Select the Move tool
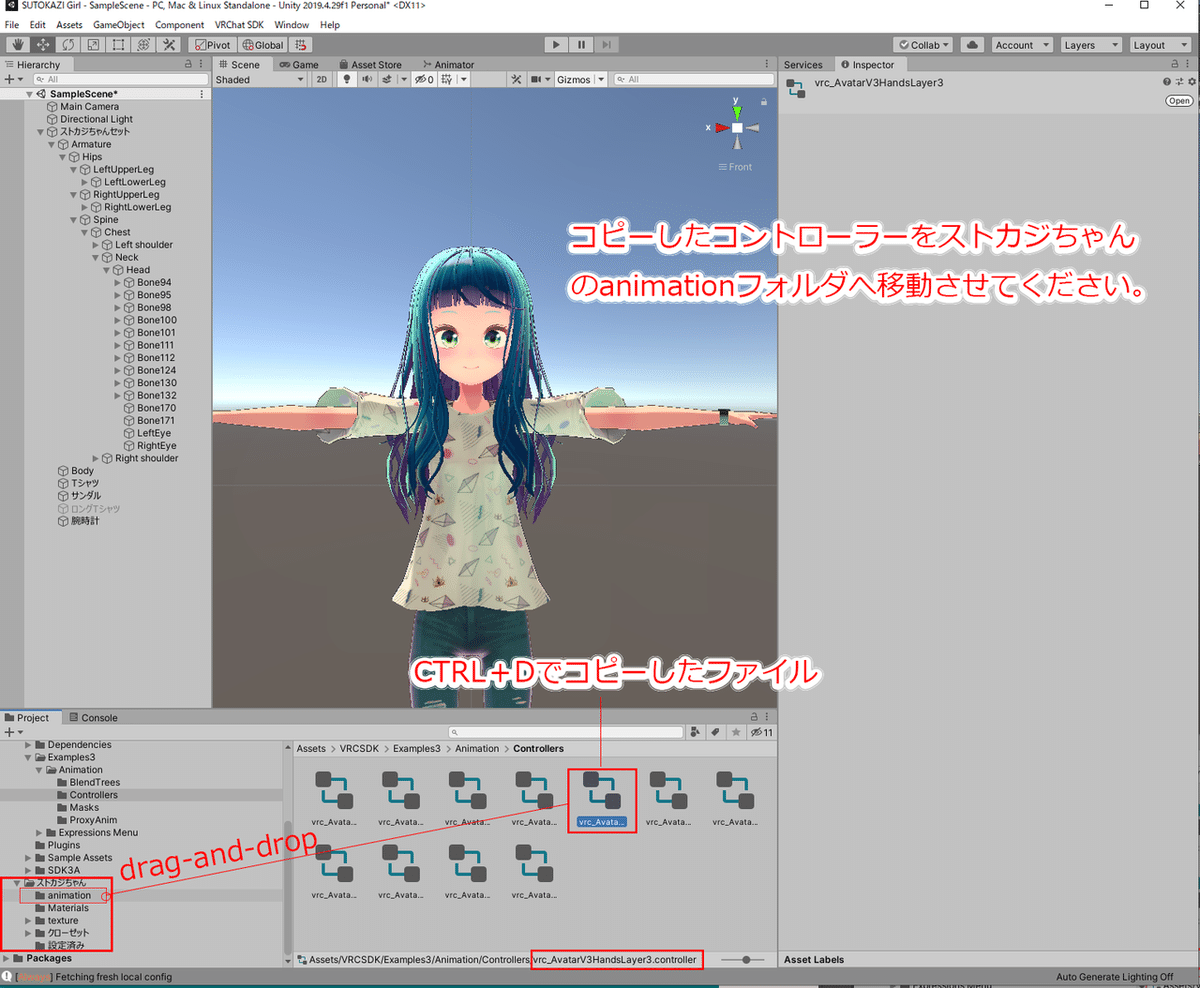The width and height of the screenshot is (1200, 988). [43, 45]
